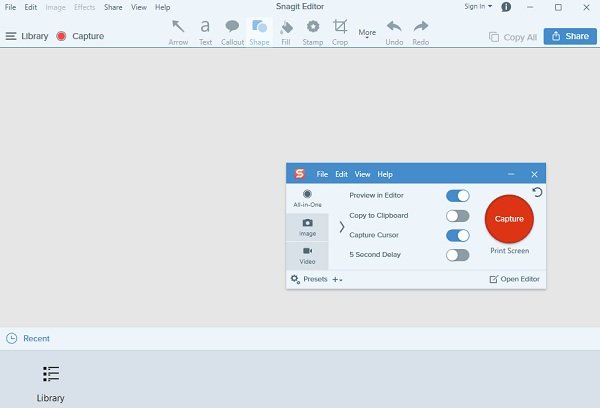Image resolution: width=600 pixels, height=408 pixels.
Task: Open the File menu in the capture window
Action: 322,174
